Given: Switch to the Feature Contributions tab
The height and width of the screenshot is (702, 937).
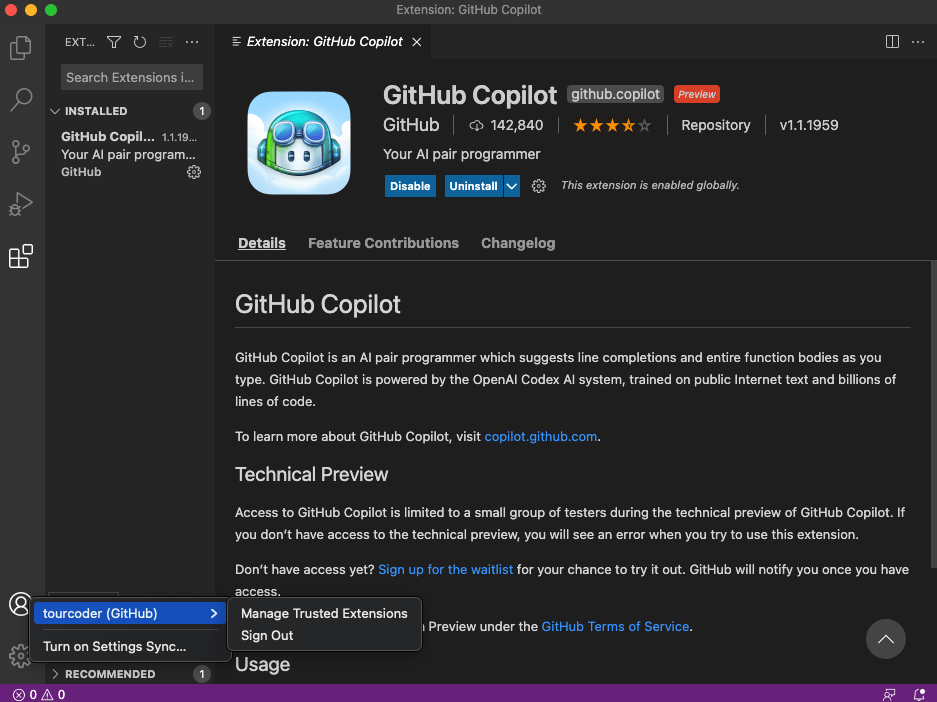Looking at the screenshot, I should click(383, 243).
